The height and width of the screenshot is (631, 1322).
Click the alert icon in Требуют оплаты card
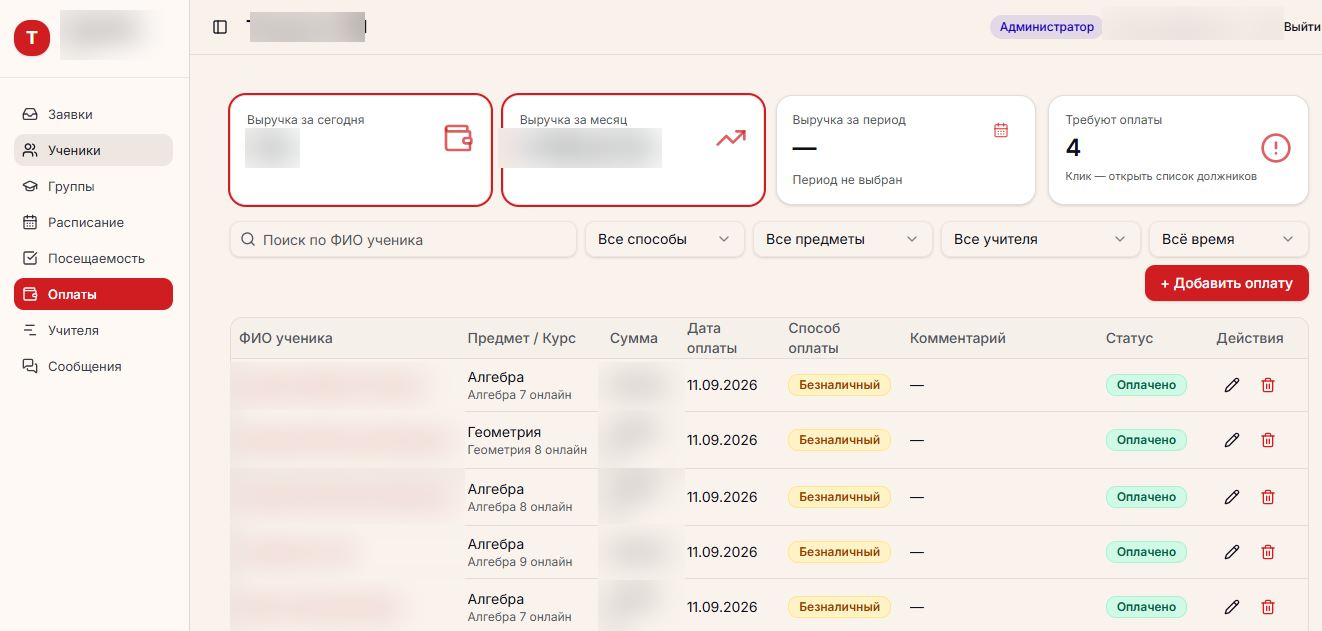coord(1276,148)
